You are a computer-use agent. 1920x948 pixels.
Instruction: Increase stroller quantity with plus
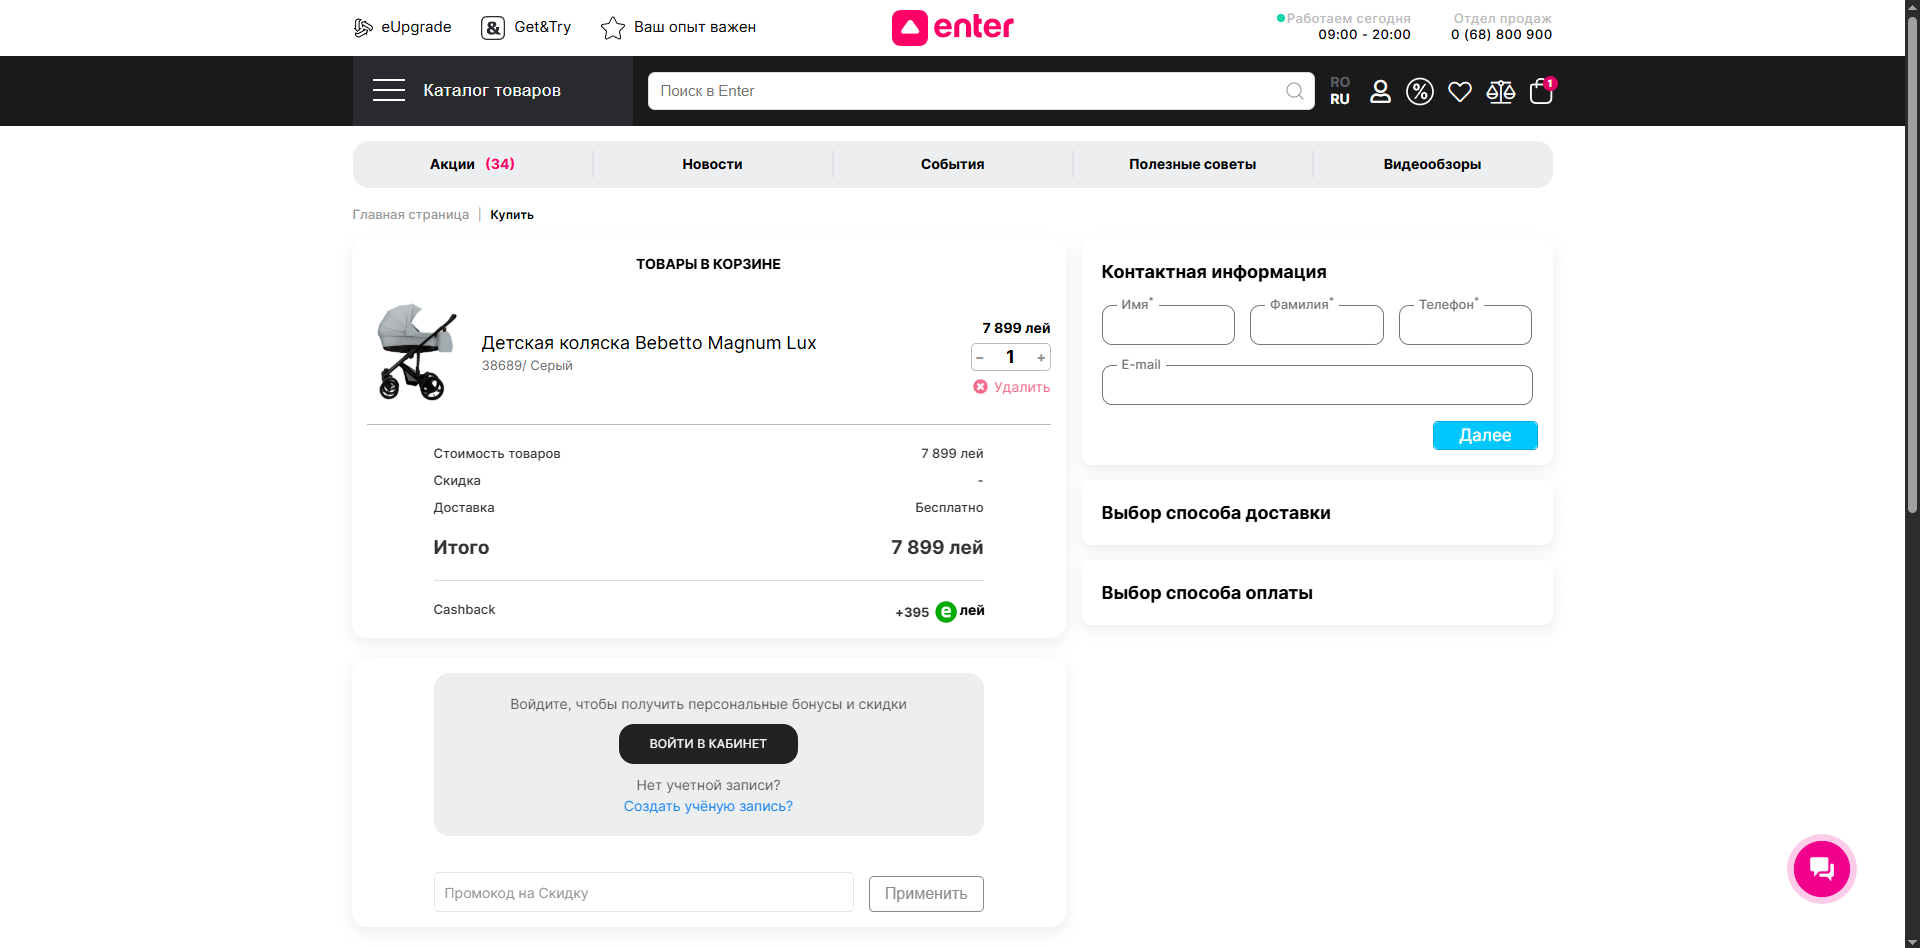click(1041, 358)
